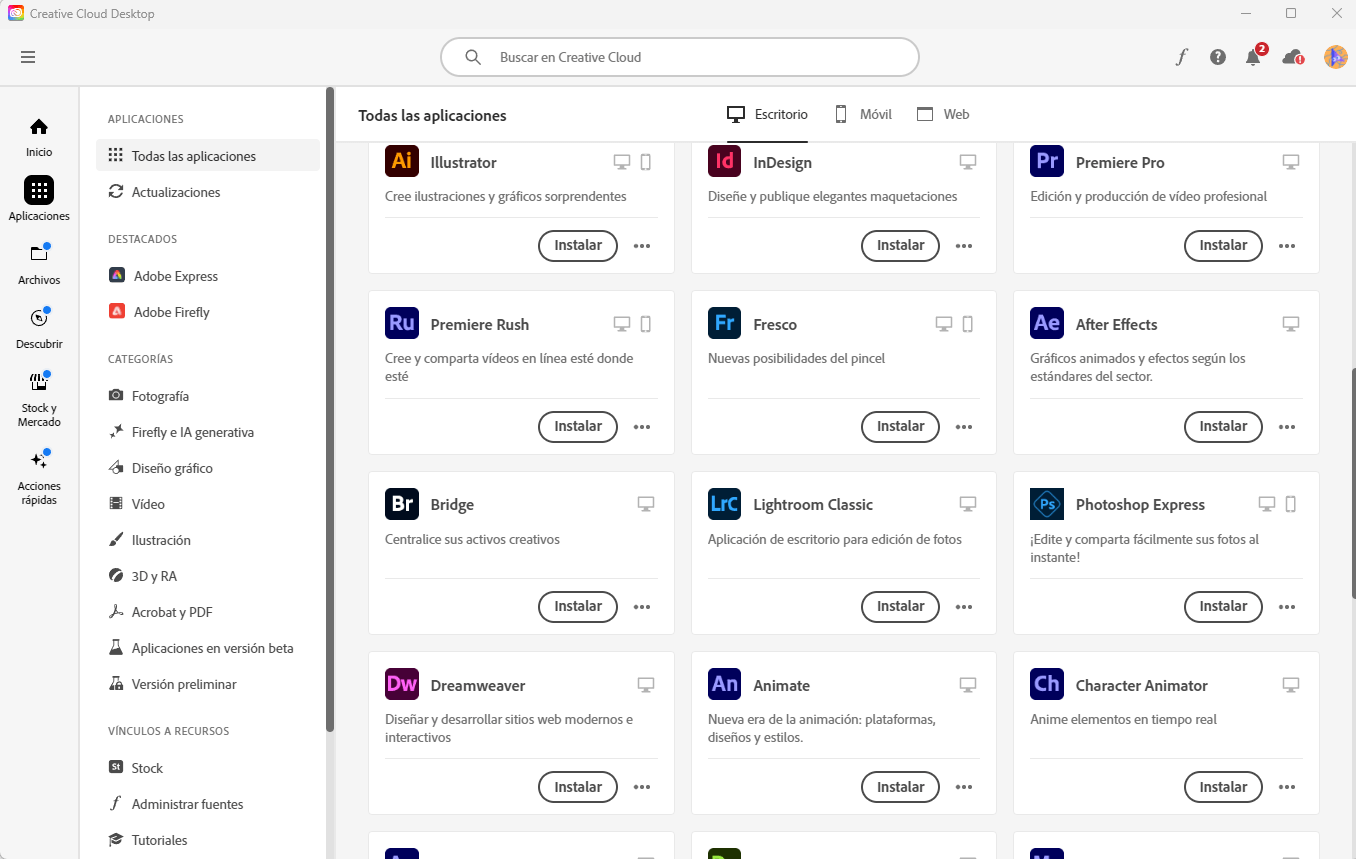Switch to the Escritorio tab
Screen dimensions: 1356x859
(767, 114)
